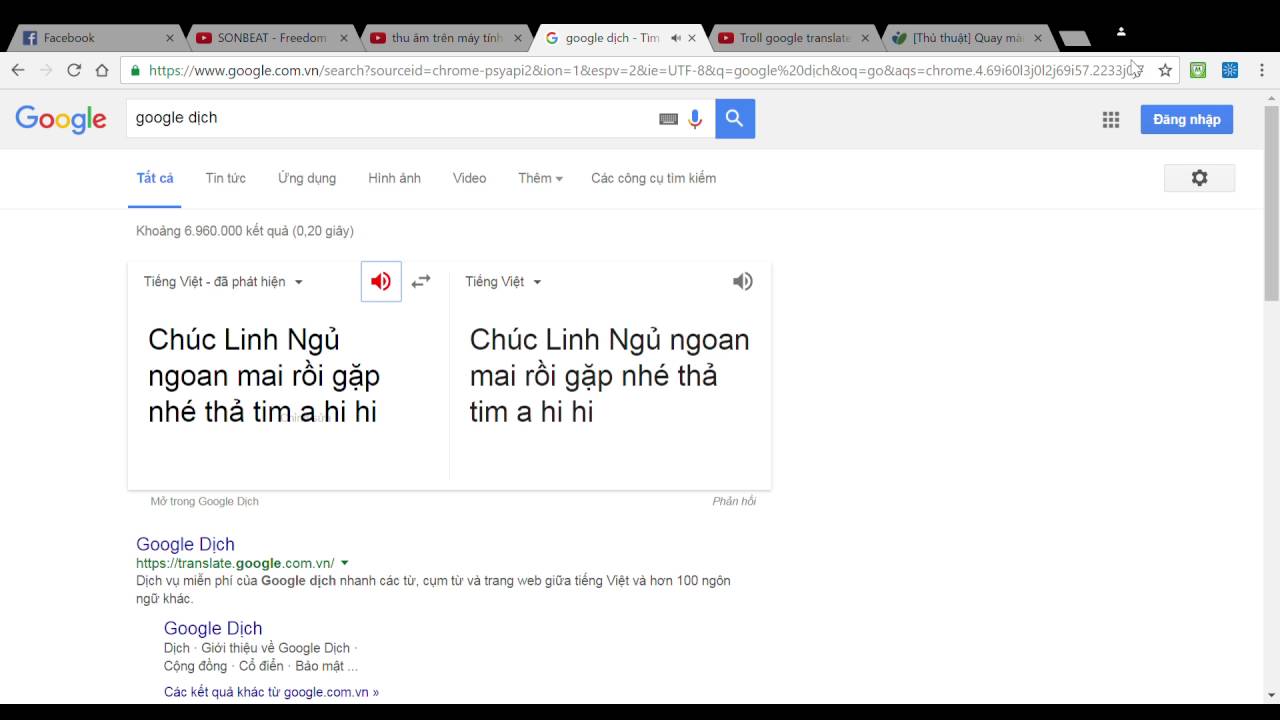
Task: Open the Mở trong Google Dịch link
Action: pos(204,501)
